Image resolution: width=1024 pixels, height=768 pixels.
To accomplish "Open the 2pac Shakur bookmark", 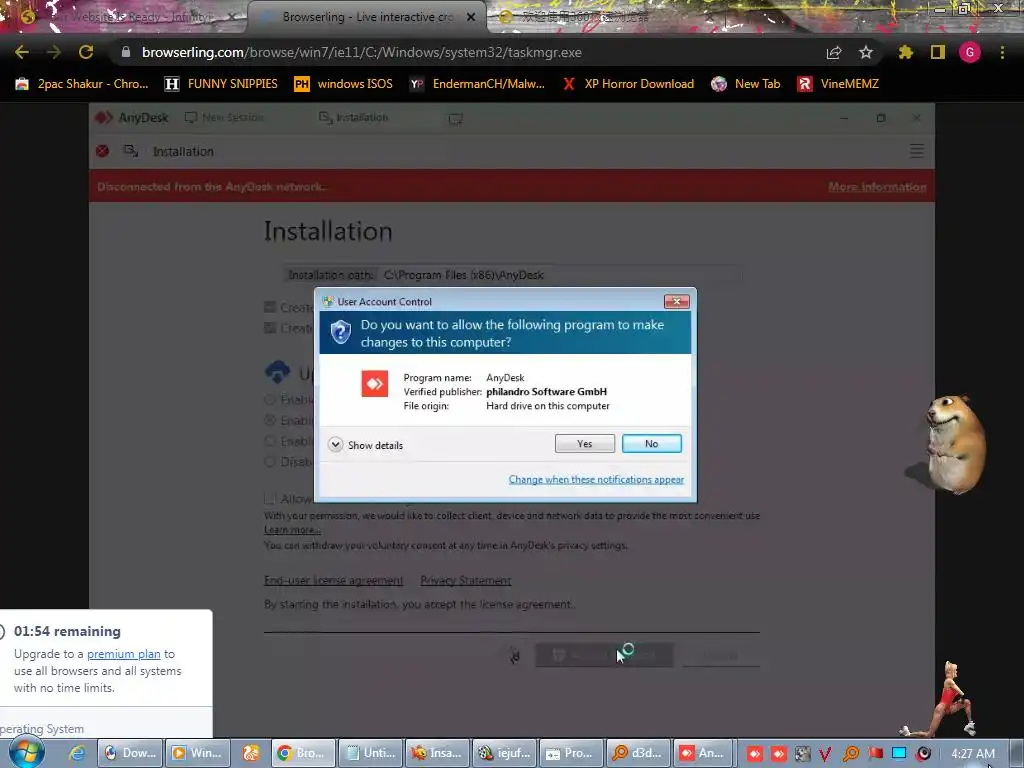I will click(82, 84).
